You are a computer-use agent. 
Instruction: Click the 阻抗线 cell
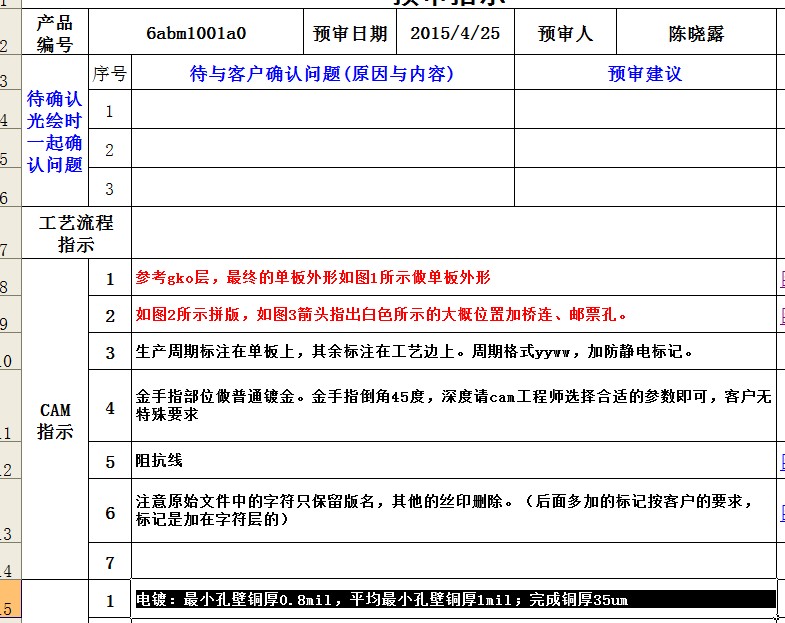(x=454, y=460)
